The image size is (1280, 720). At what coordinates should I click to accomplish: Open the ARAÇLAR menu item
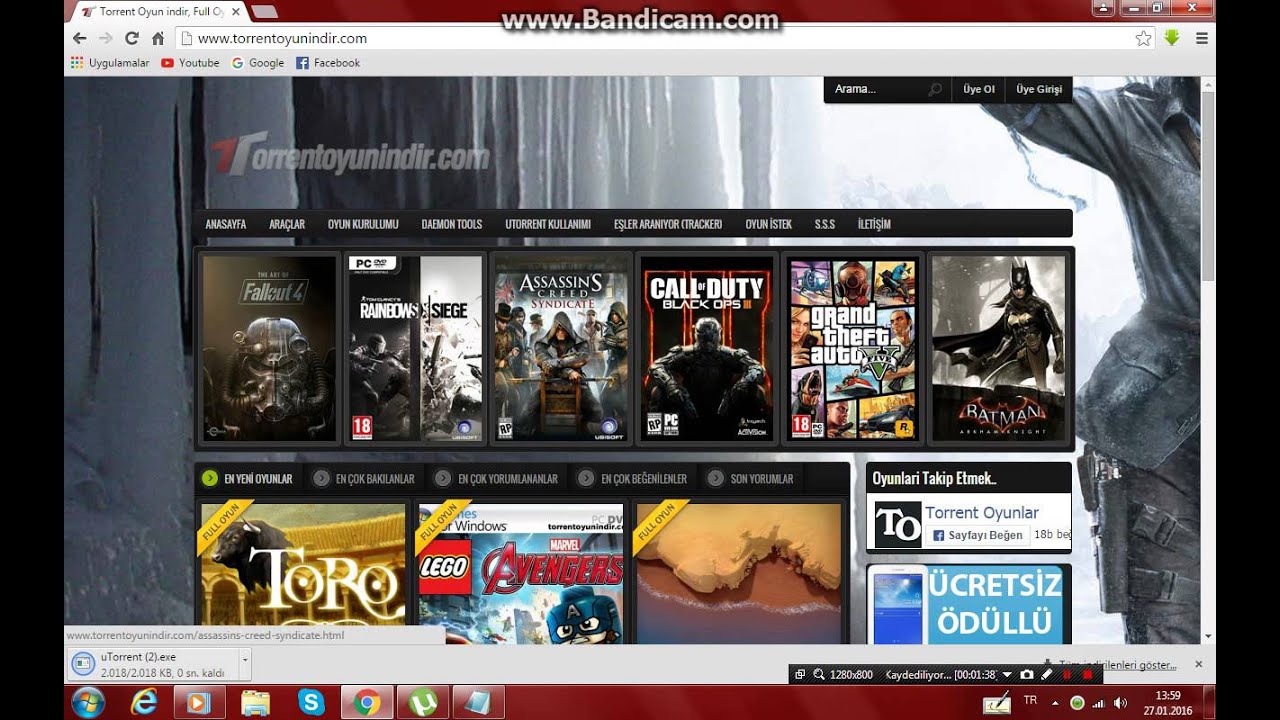click(287, 224)
